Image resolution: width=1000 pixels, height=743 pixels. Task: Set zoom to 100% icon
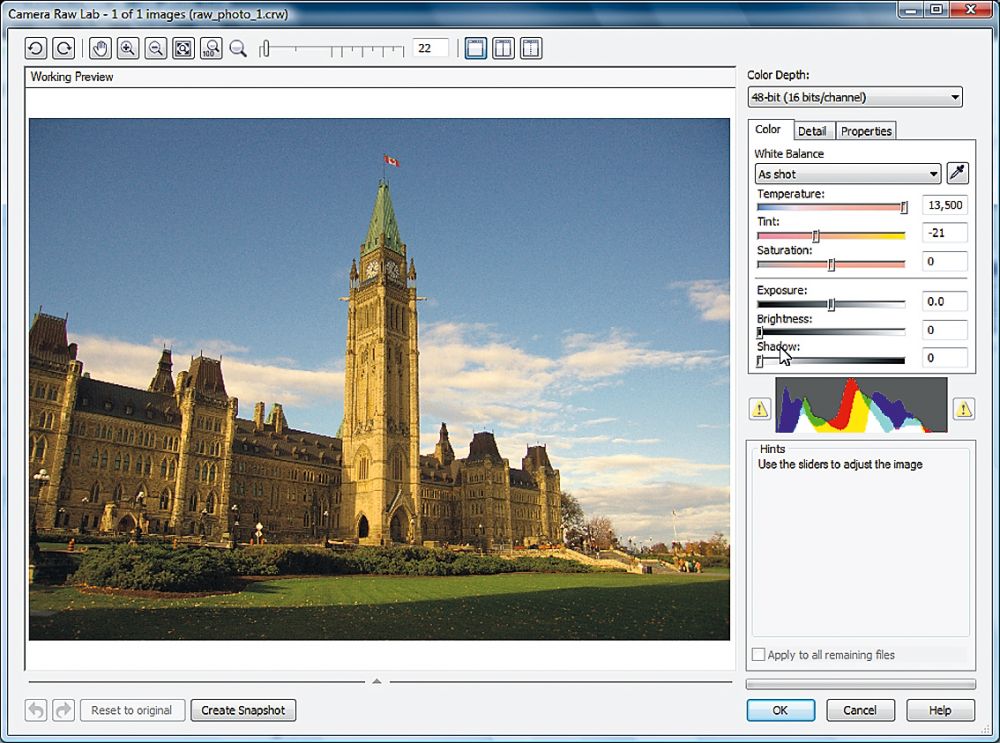[210, 48]
